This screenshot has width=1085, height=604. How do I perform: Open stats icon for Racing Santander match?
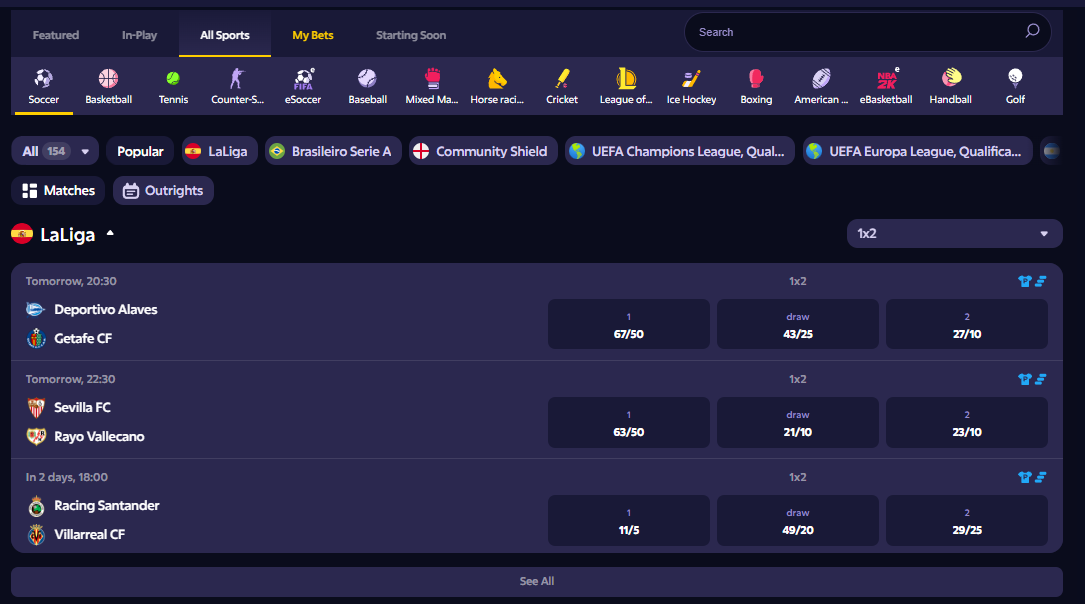click(1039, 477)
